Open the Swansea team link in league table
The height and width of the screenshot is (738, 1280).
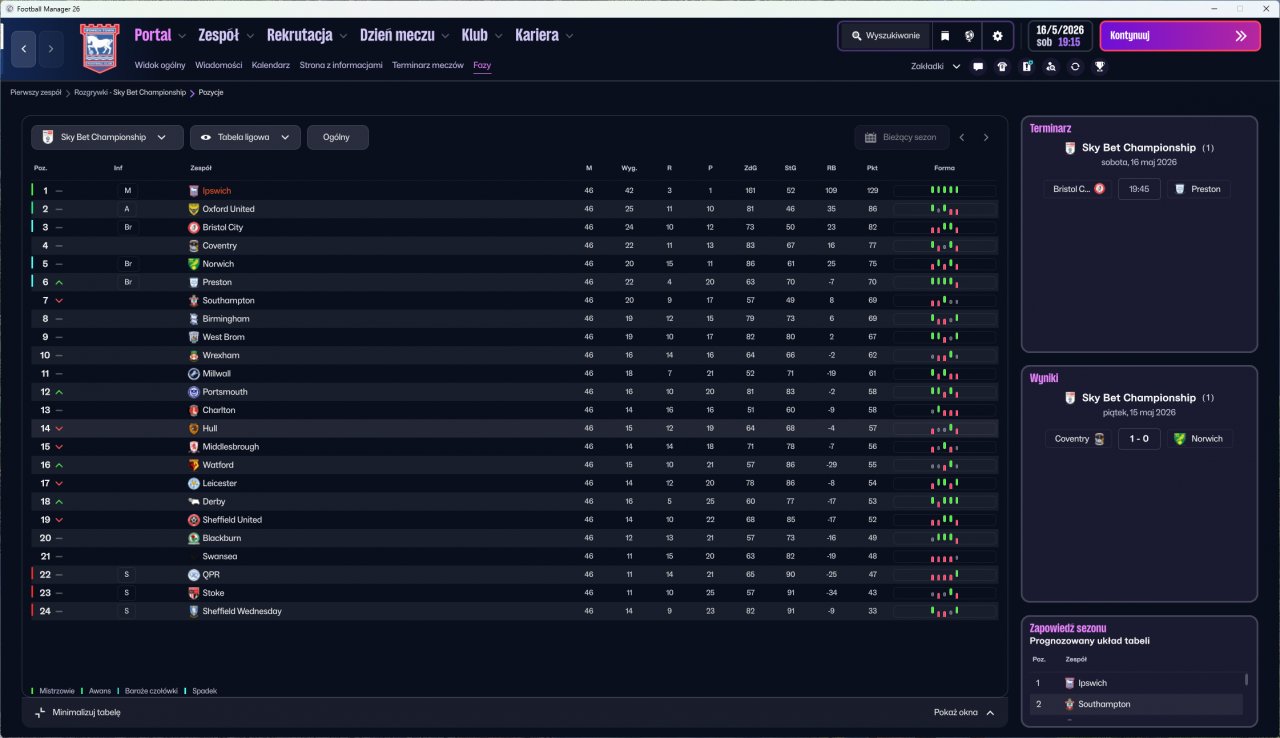[220, 556]
